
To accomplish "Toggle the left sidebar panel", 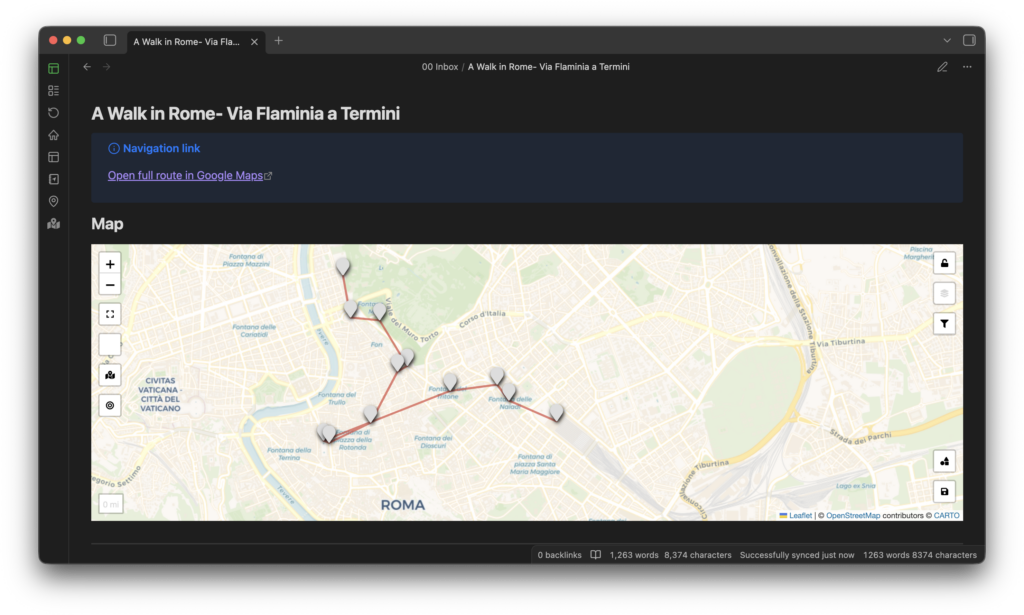I will coord(110,41).
